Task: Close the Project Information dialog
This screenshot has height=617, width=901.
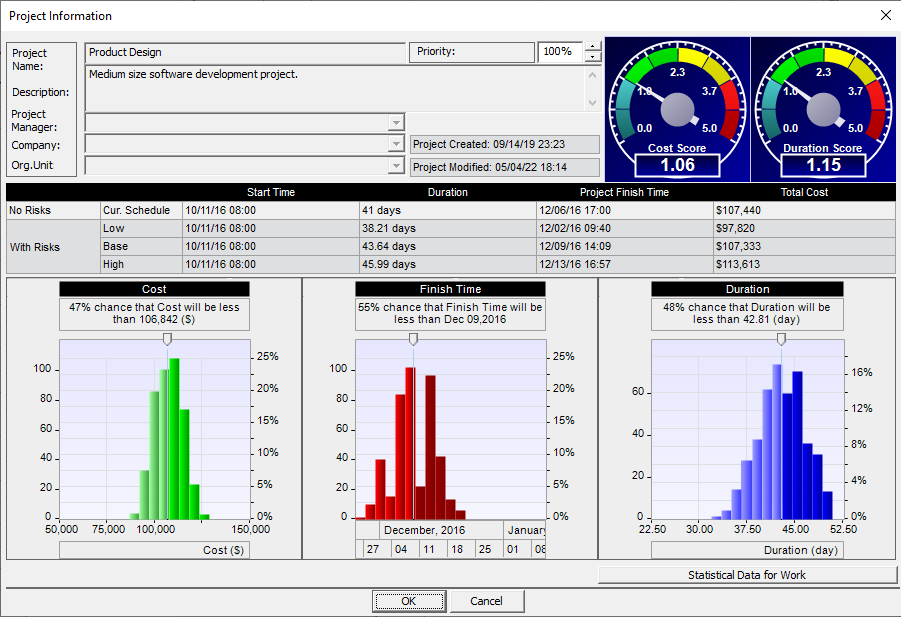Action: tap(886, 16)
